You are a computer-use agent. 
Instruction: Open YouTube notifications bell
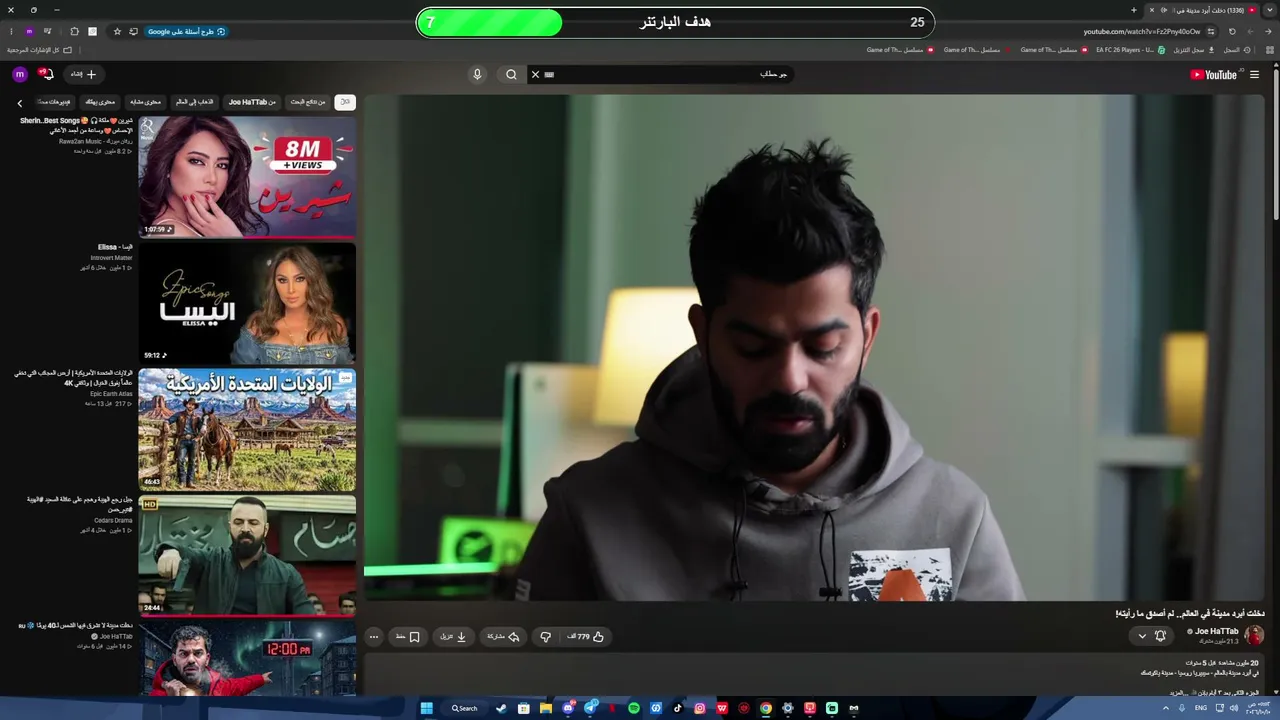[46, 74]
